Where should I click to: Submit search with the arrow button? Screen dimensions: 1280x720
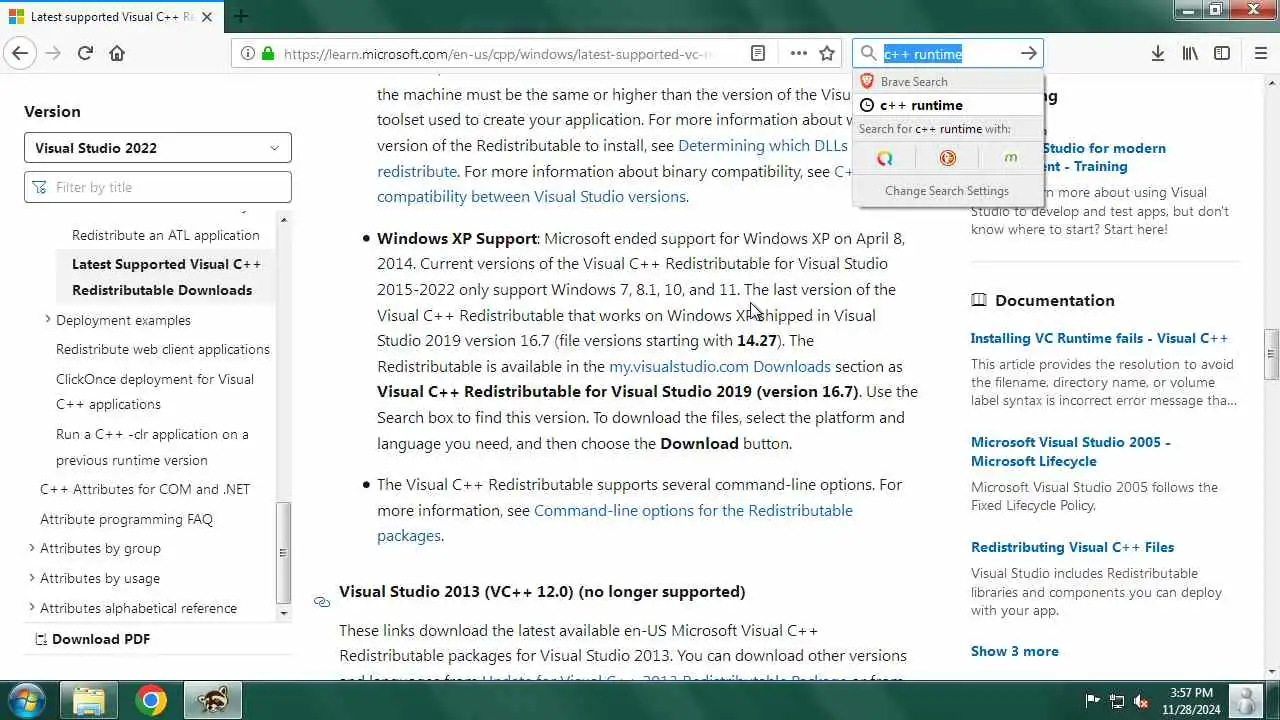point(1028,53)
